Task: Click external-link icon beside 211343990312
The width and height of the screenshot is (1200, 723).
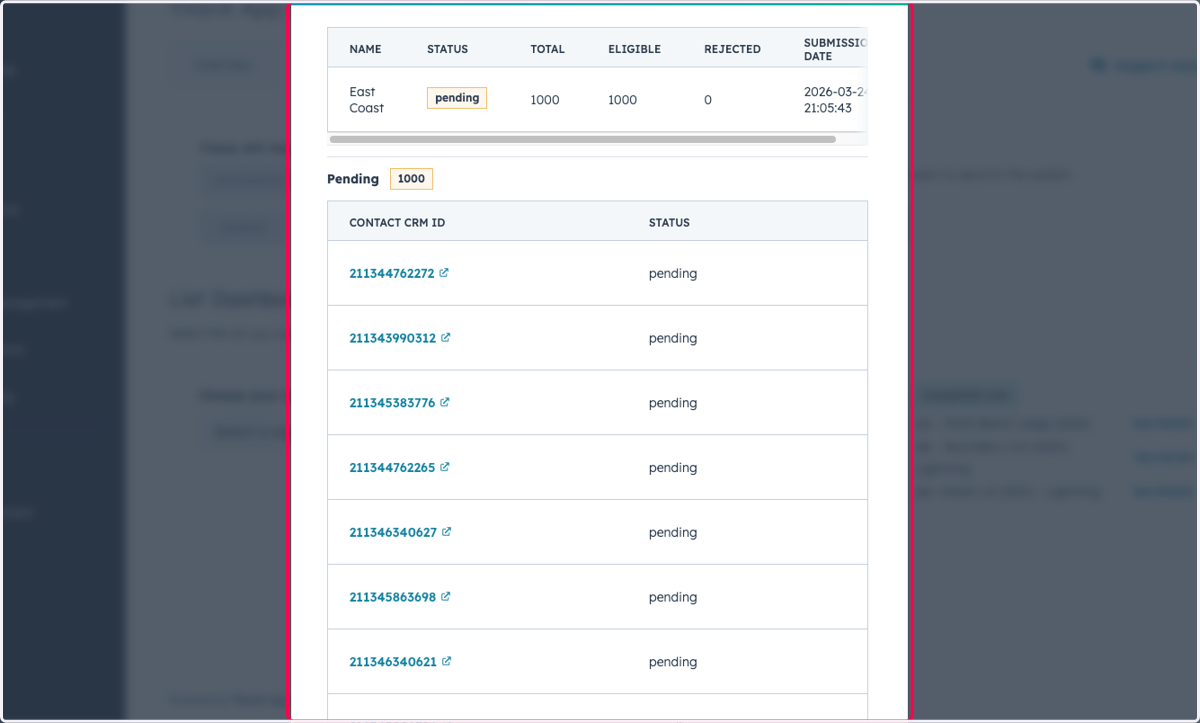Action: 446,337
